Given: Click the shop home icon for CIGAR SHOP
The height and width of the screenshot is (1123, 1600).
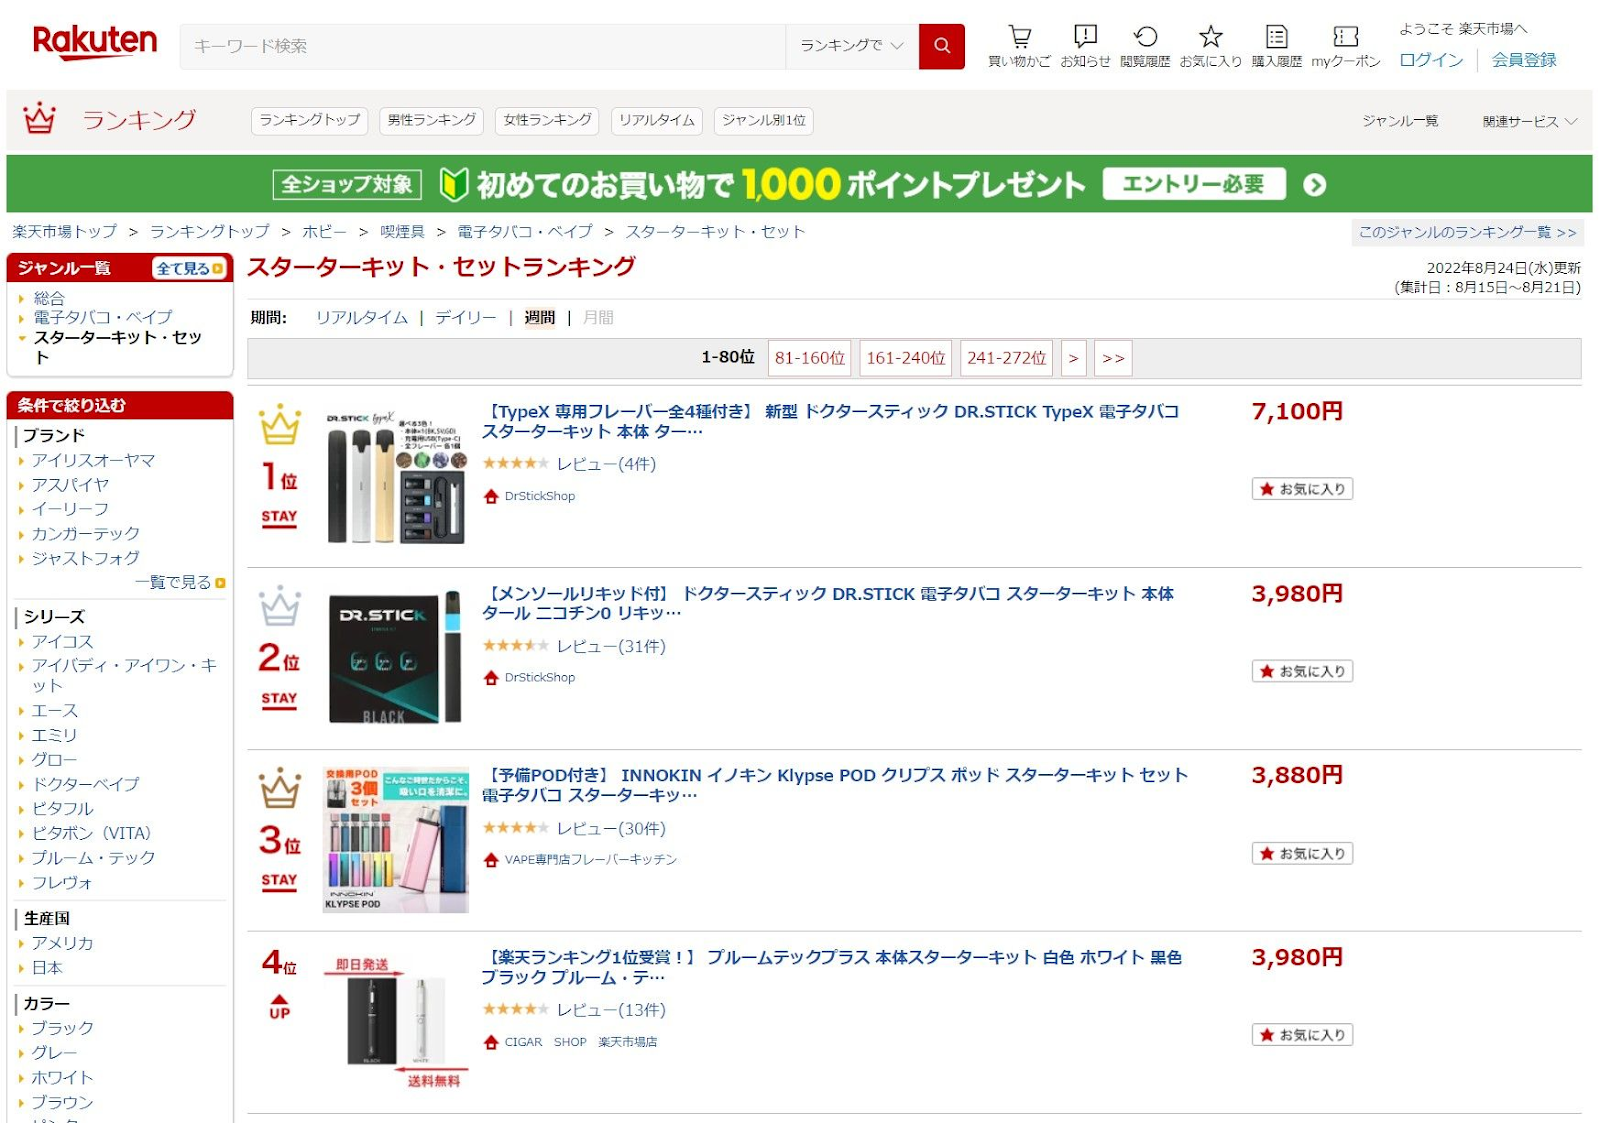Looking at the screenshot, I should coord(491,1042).
